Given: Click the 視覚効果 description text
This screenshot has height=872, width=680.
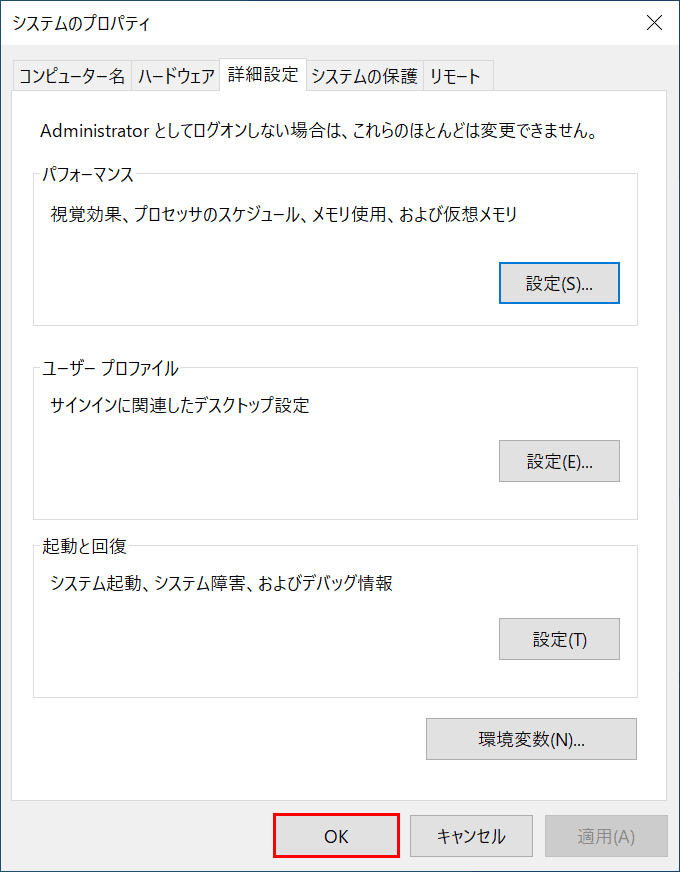Looking at the screenshot, I should pos(284,213).
